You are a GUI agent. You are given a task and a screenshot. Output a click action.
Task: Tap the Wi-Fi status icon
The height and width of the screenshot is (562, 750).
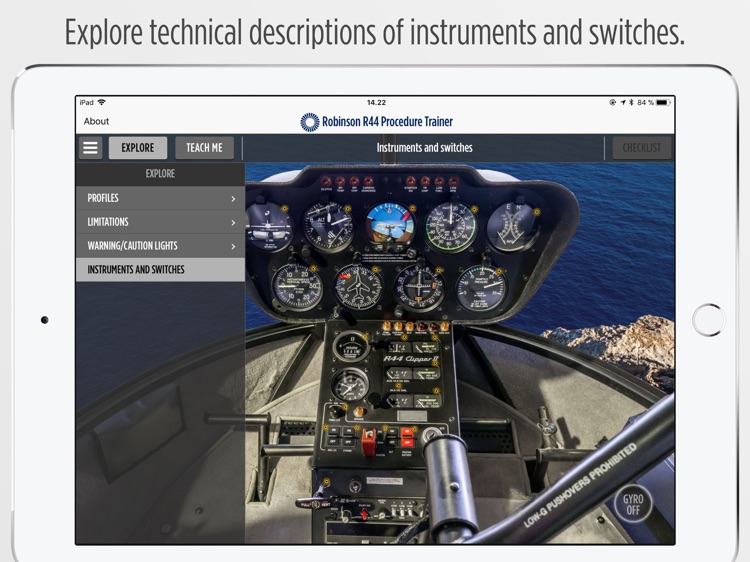tap(101, 102)
